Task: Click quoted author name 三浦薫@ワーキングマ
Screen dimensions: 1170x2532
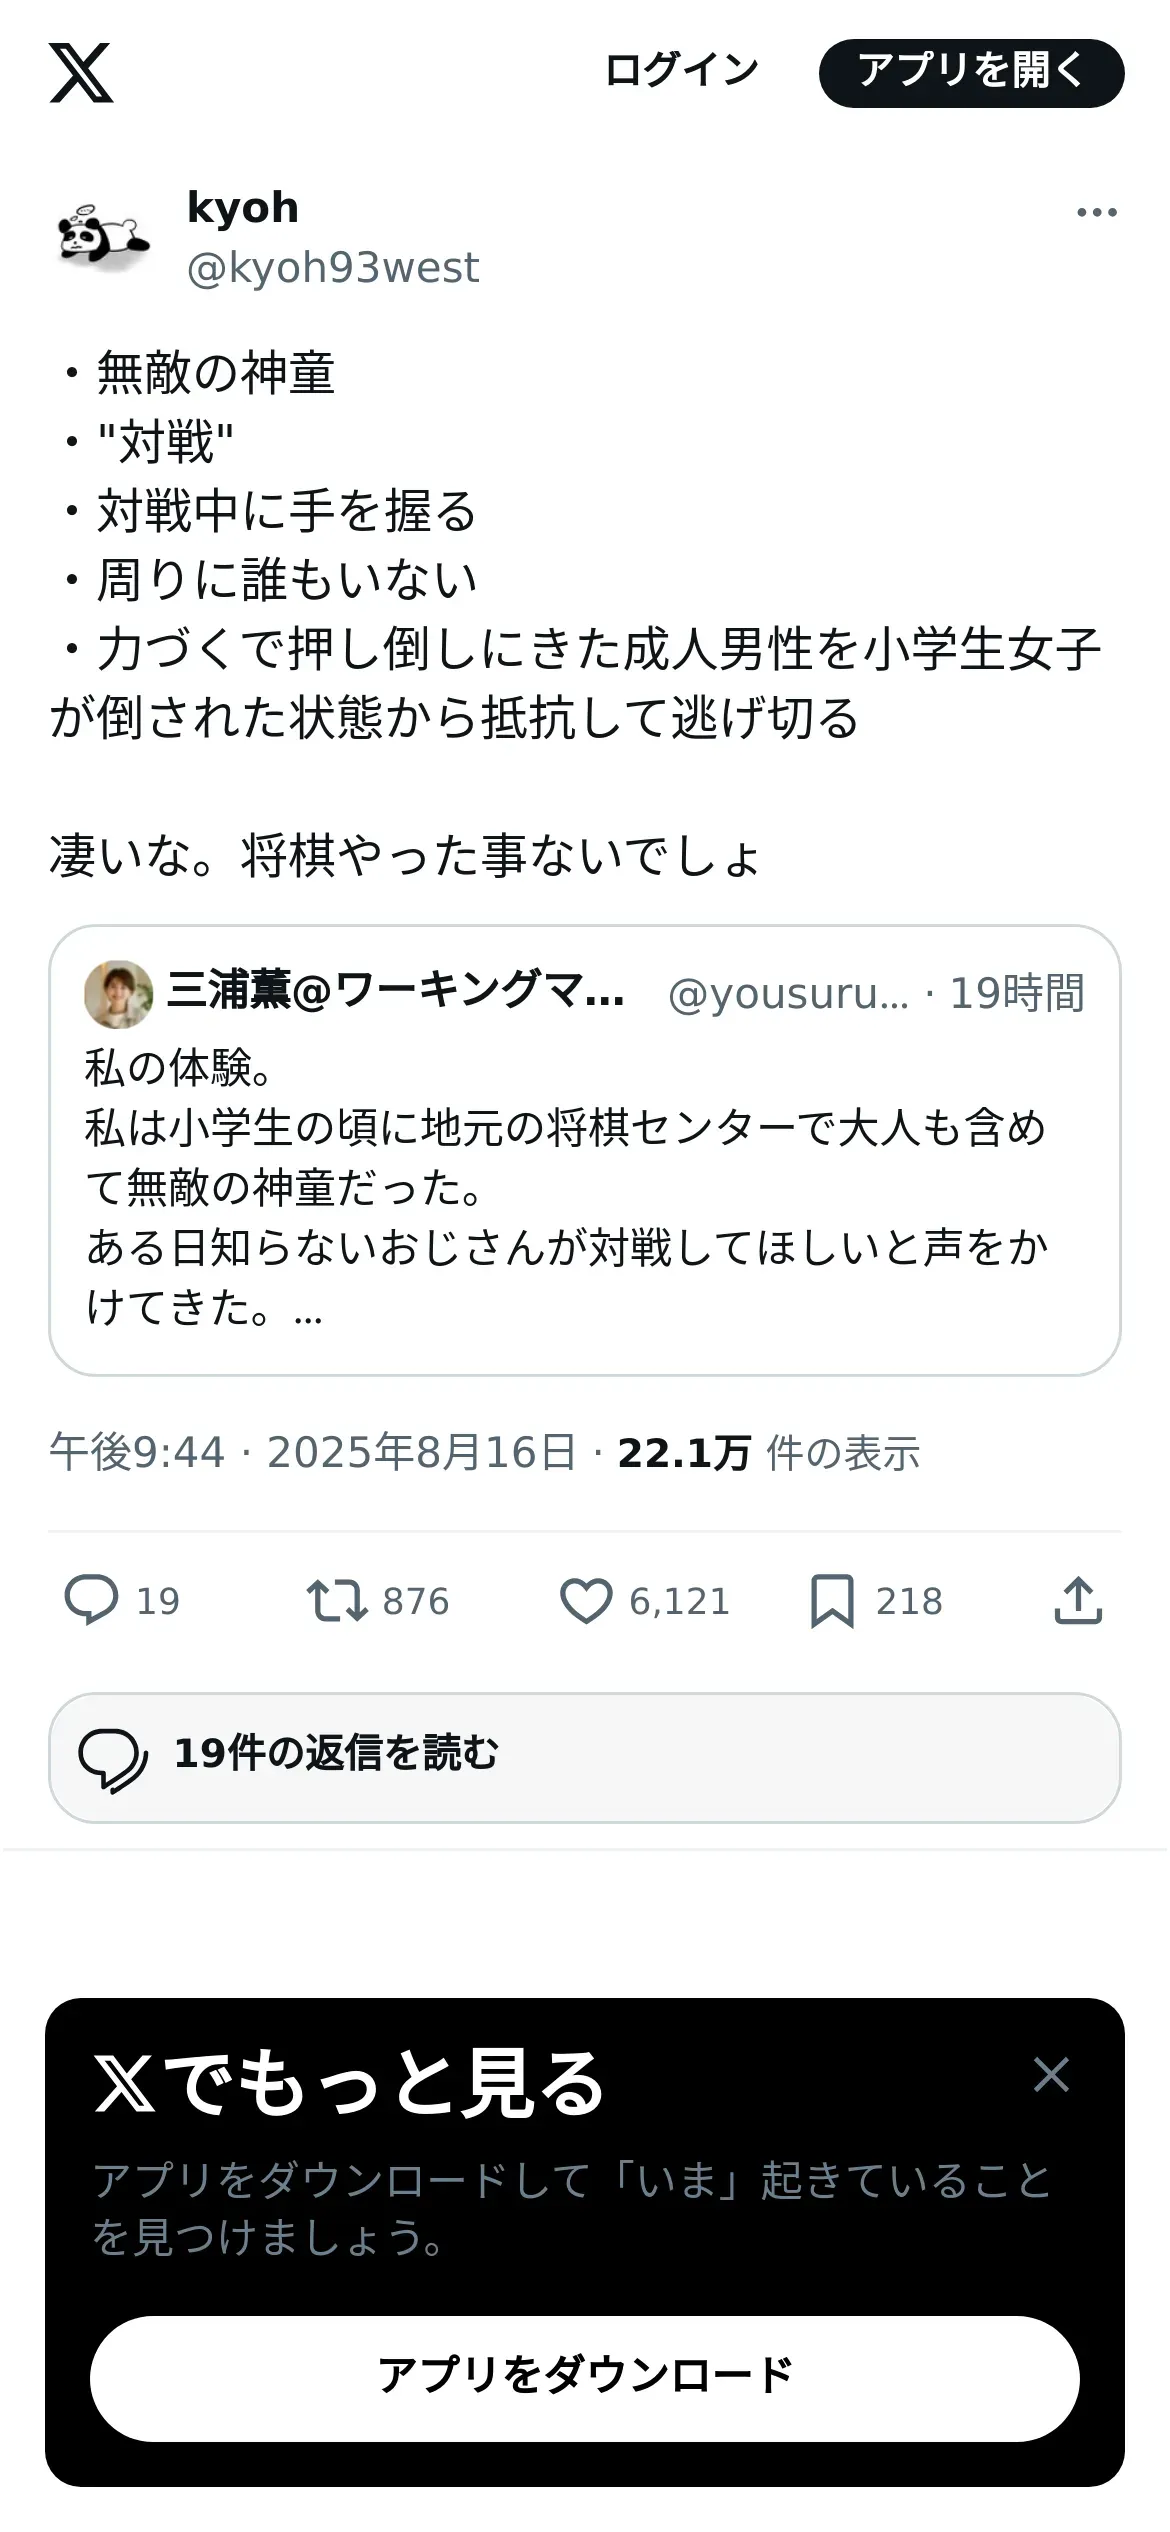Action: [396, 992]
